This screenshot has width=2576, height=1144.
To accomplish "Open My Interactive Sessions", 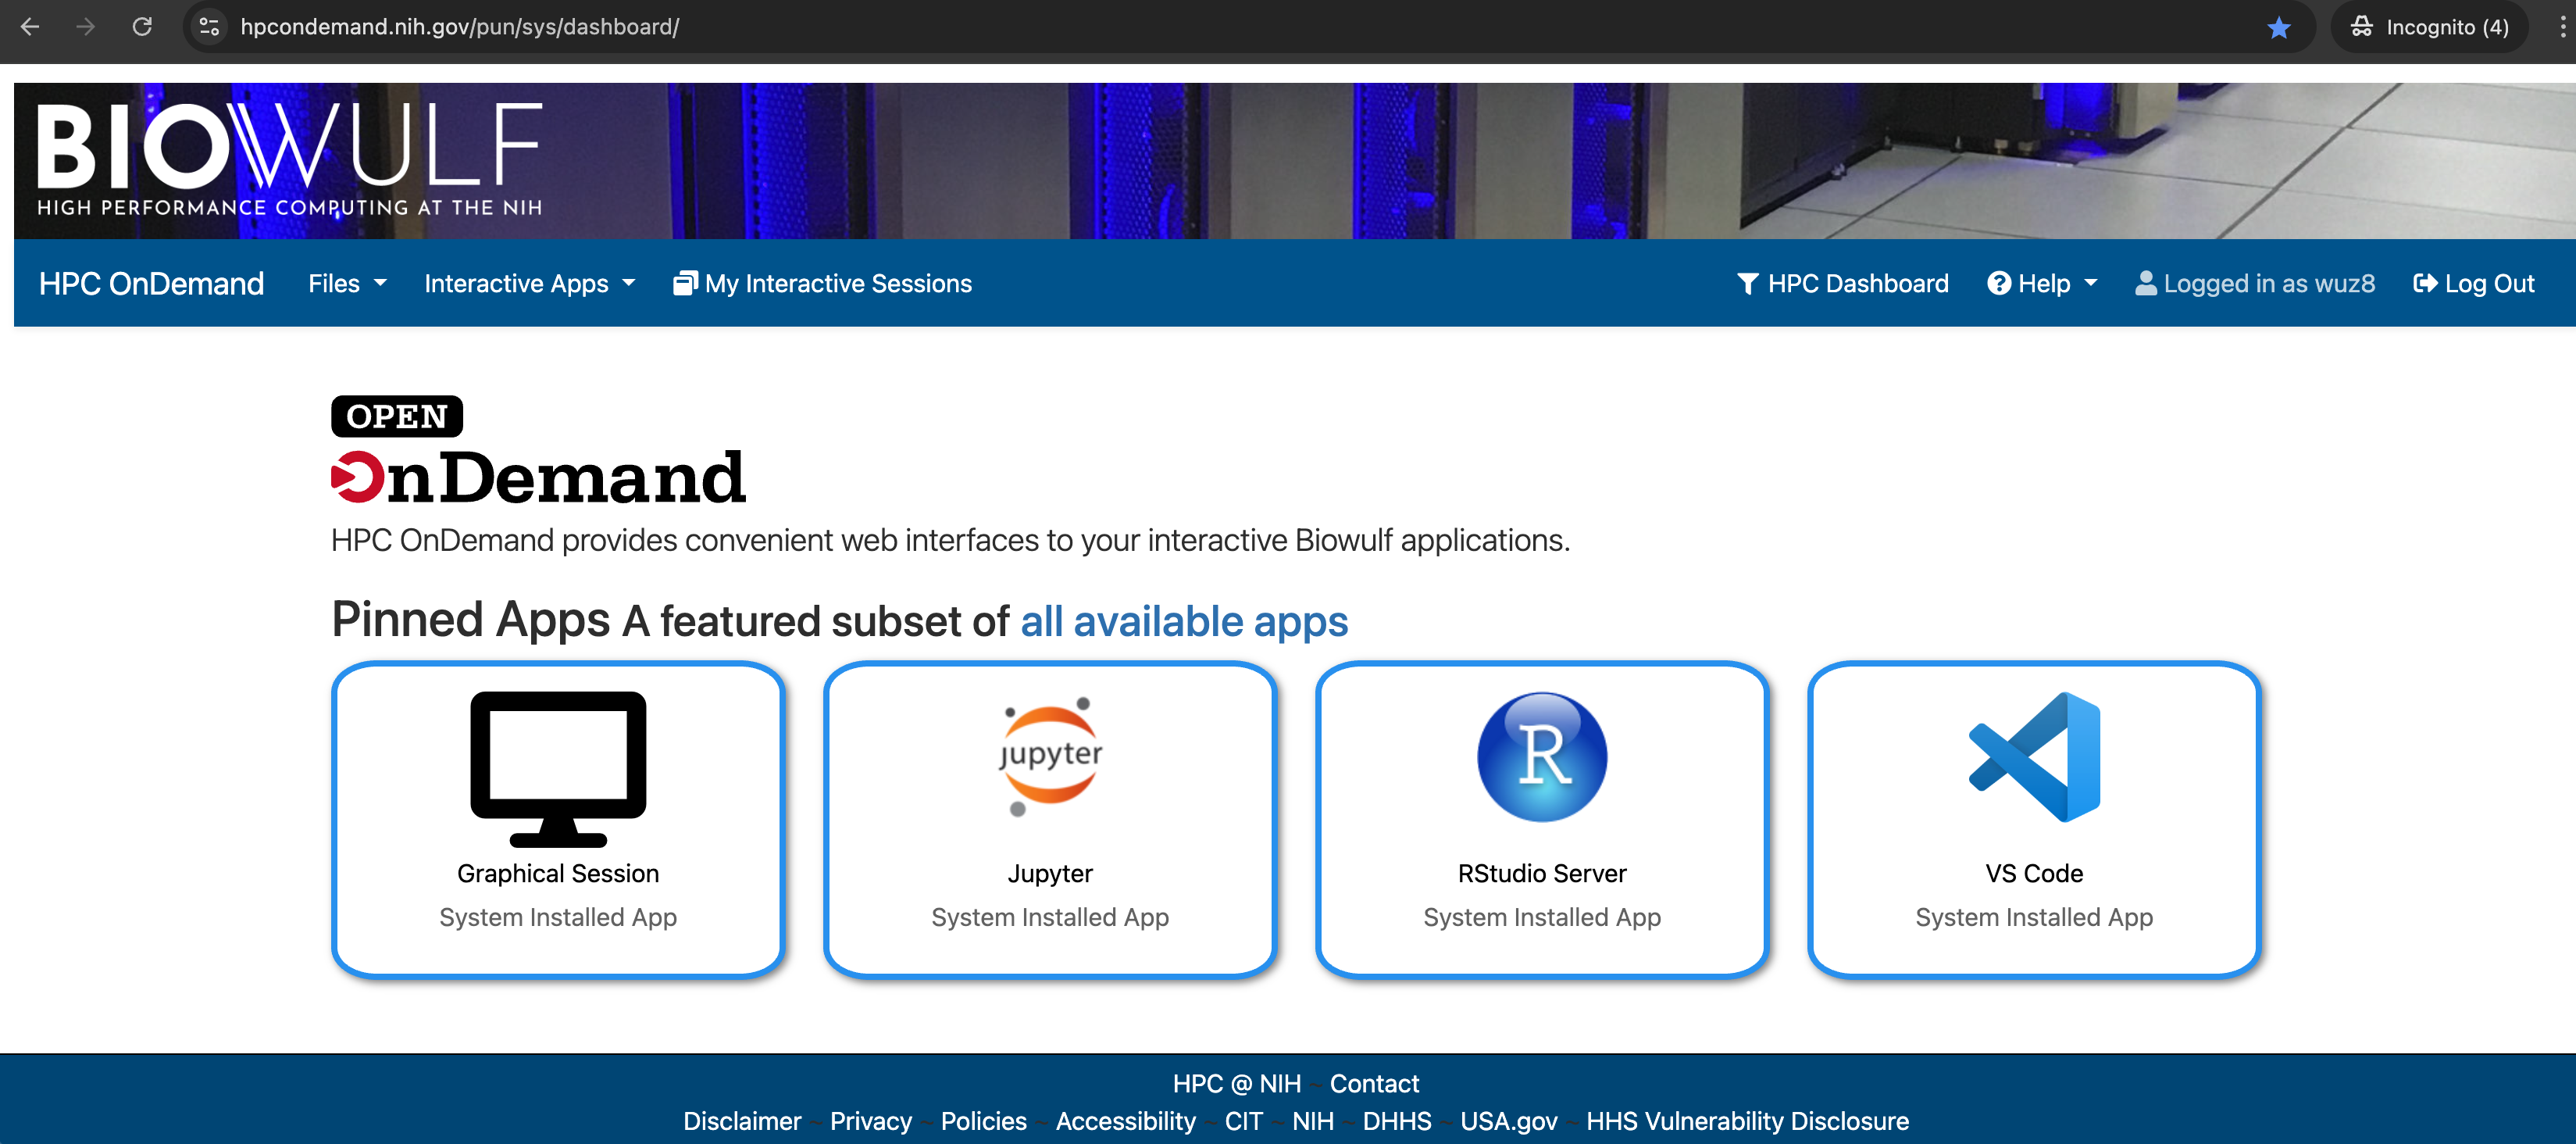I will 822,284.
